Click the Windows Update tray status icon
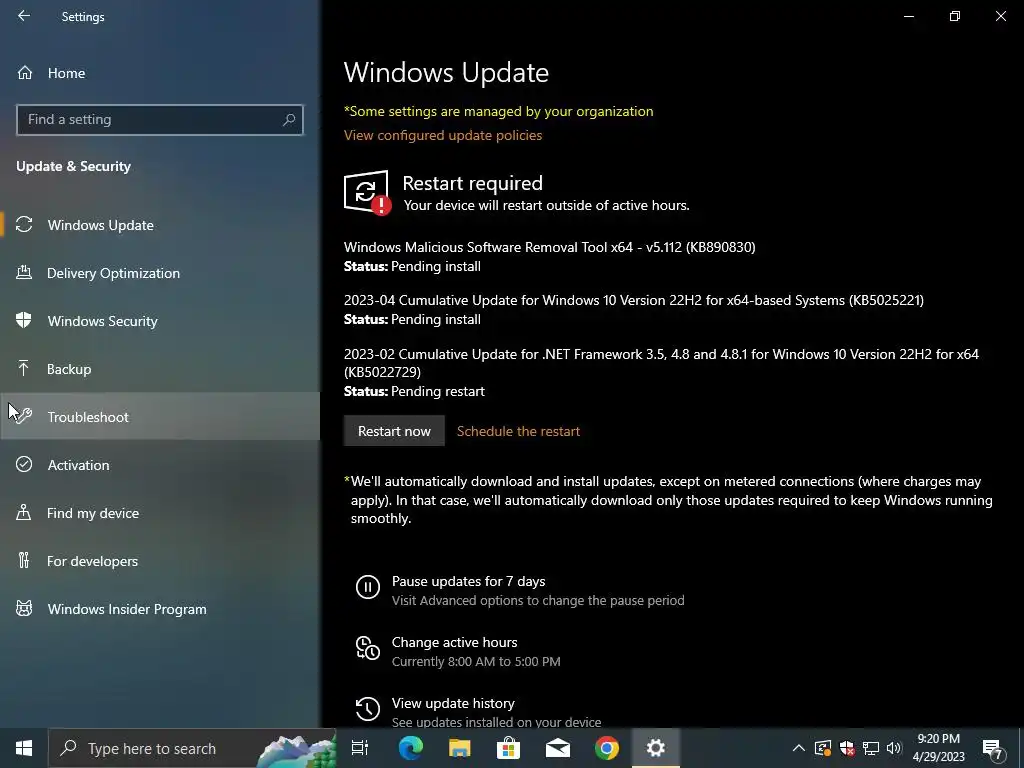 click(x=822, y=748)
